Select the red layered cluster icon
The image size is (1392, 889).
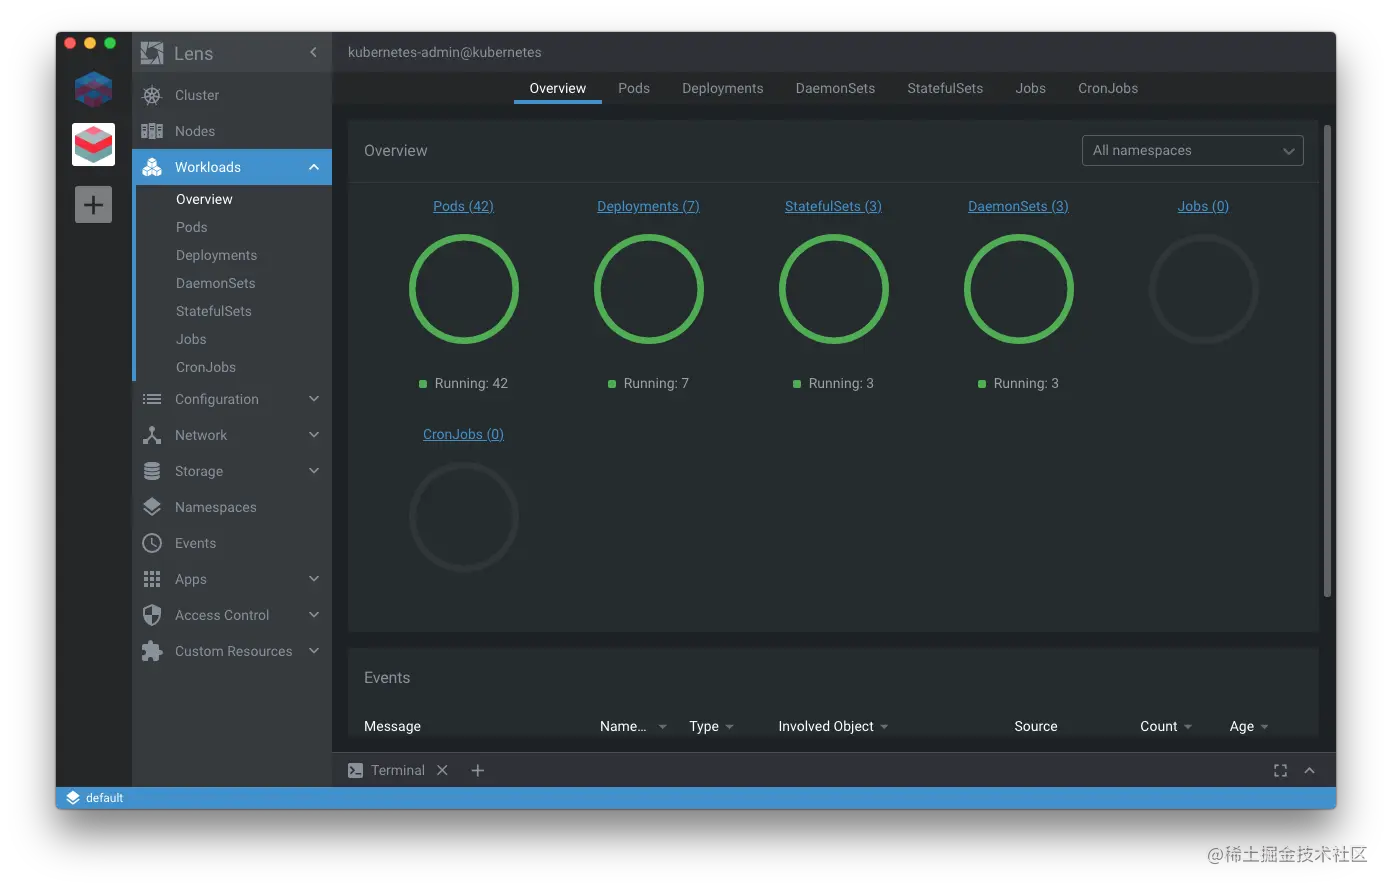click(93, 144)
